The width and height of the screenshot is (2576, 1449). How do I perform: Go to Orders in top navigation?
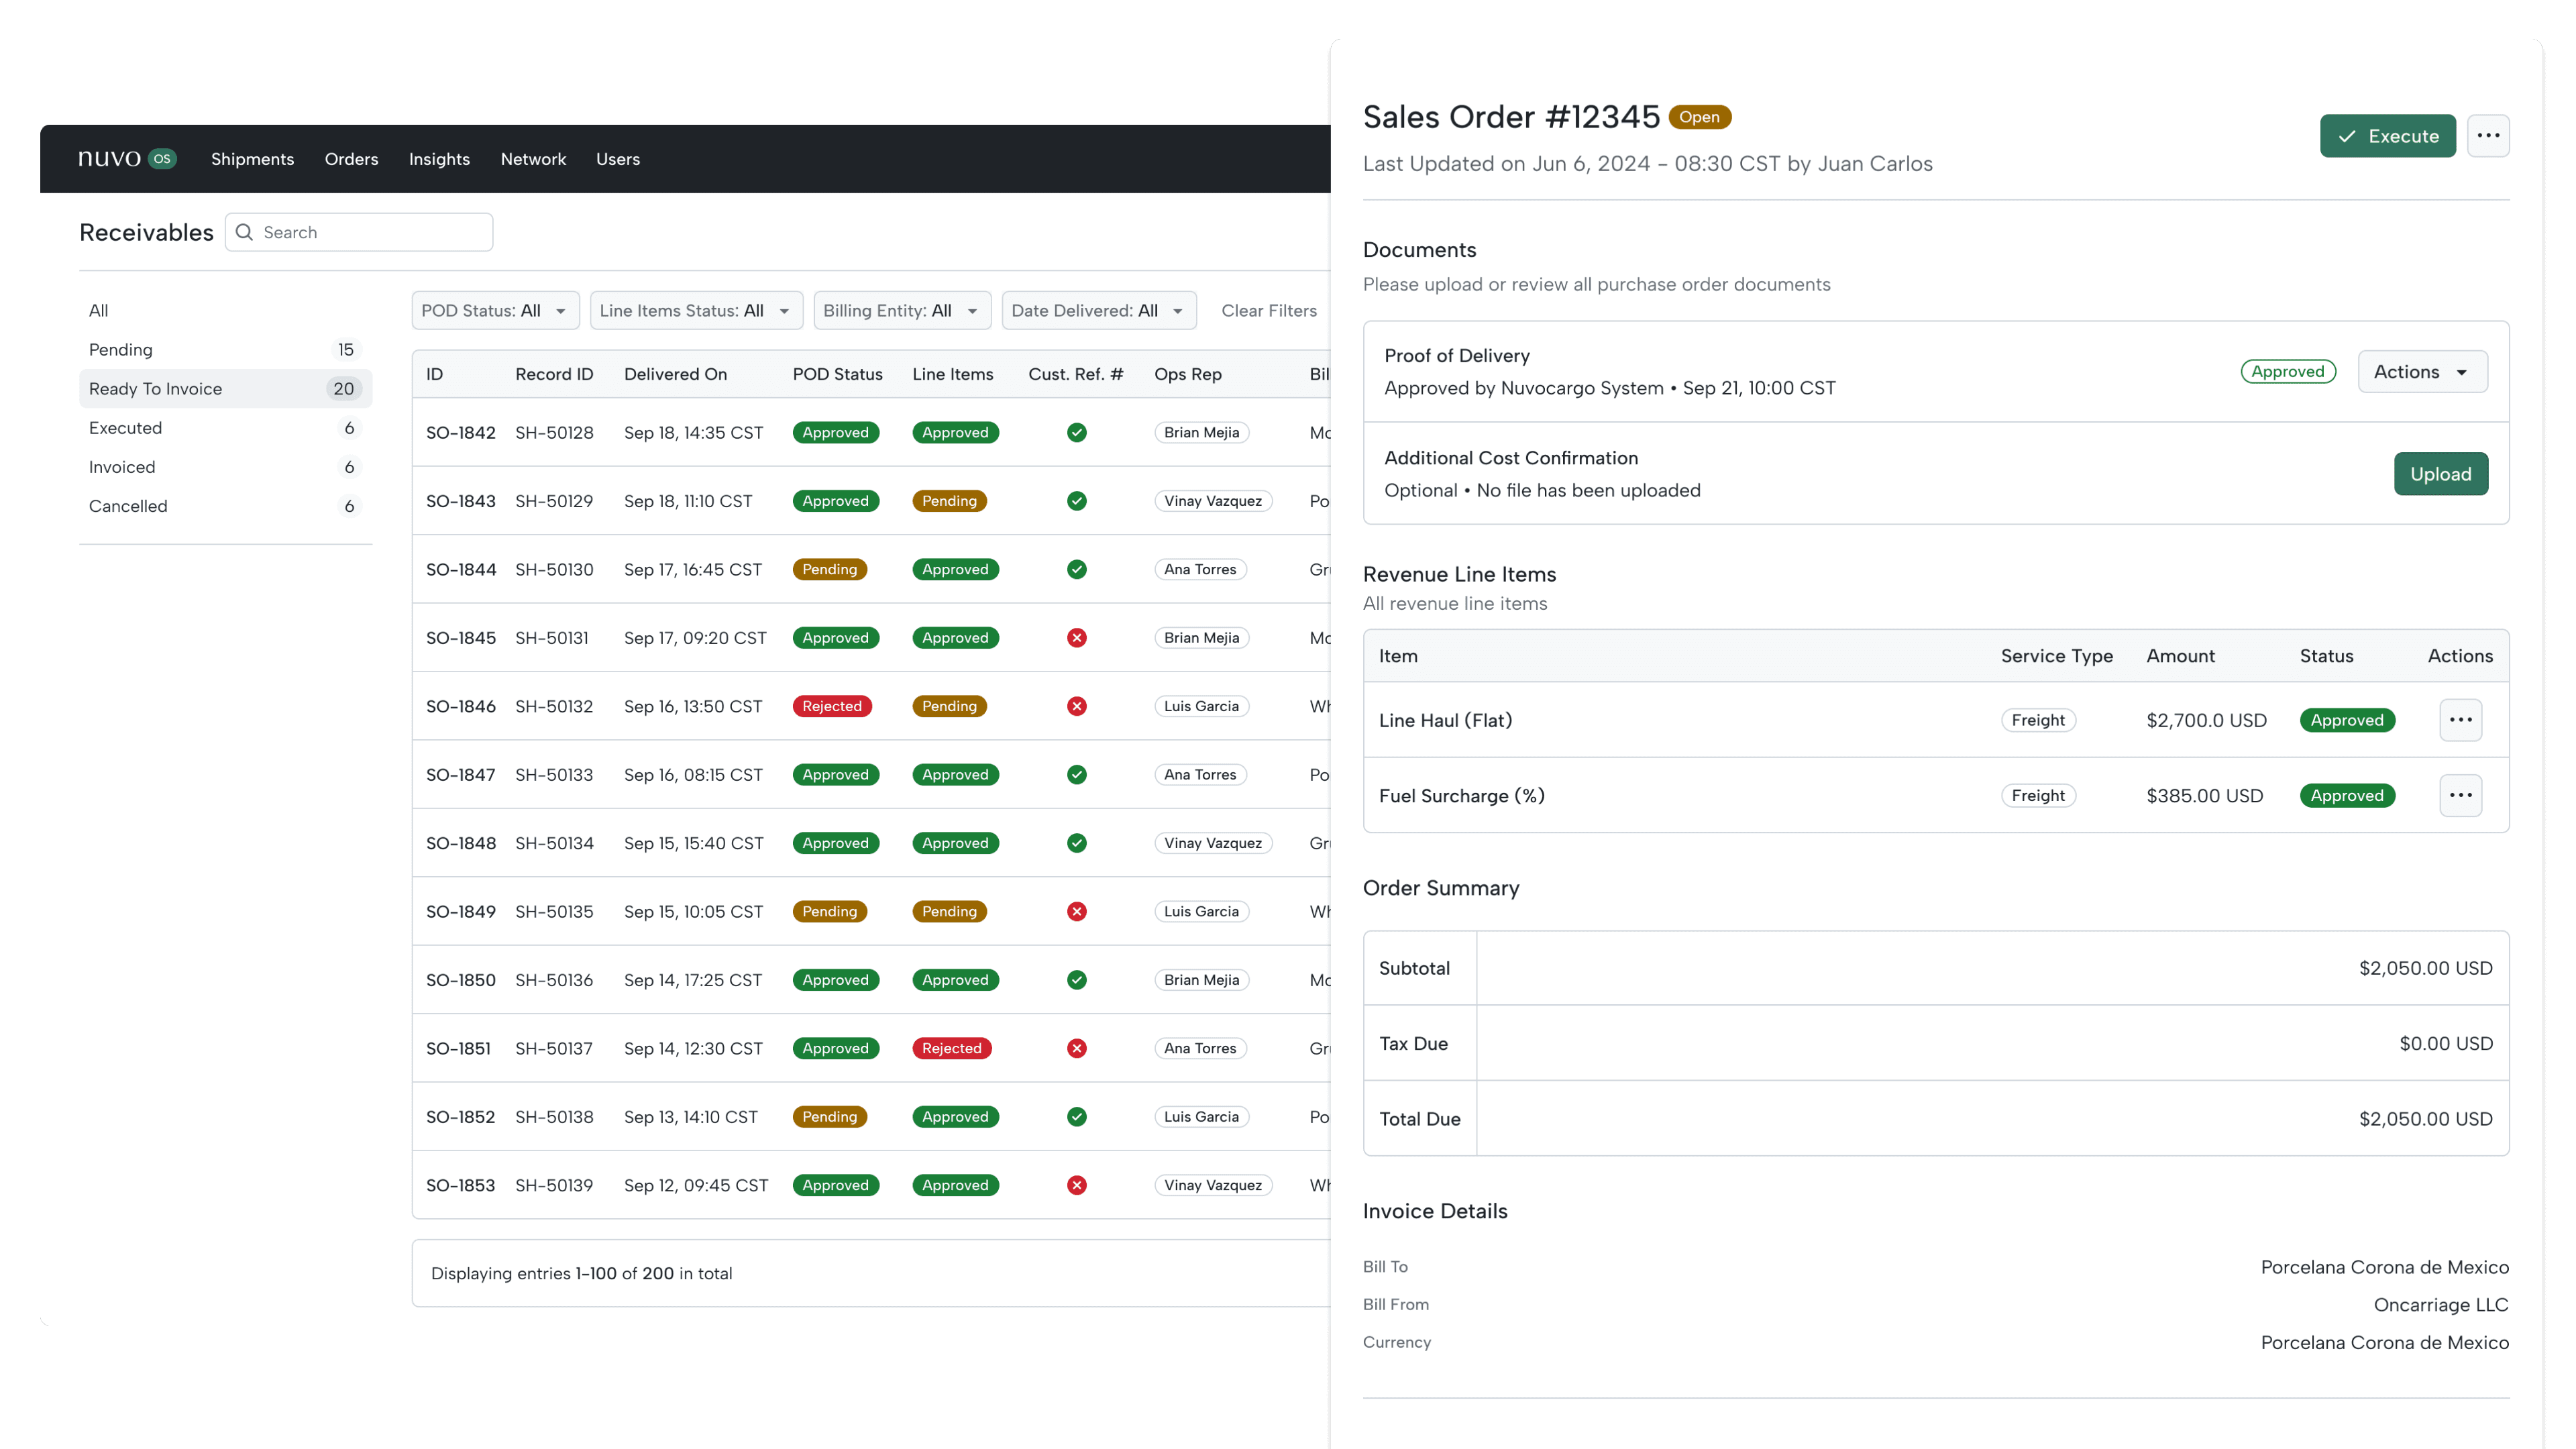351,159
